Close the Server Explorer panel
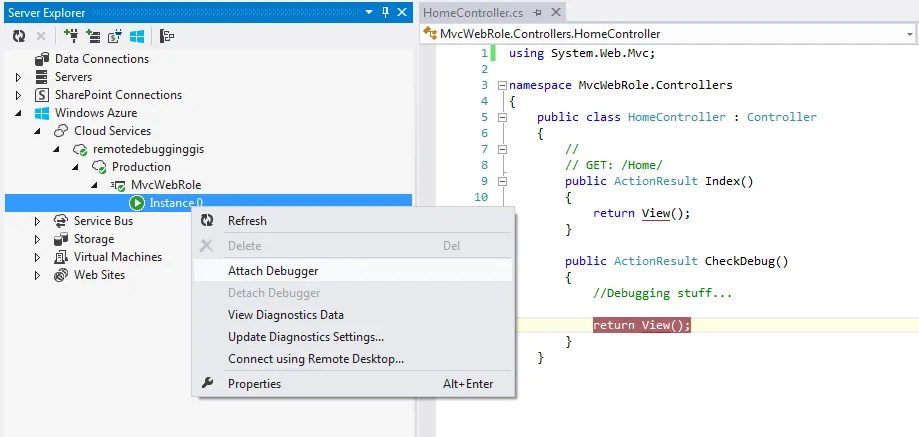Viewport: 919px width, 437px height. coord(402,12)
